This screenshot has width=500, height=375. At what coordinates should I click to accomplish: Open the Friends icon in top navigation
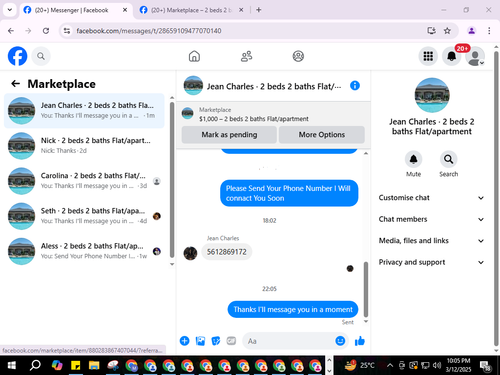pyautogui.click(x=246, y=56)
